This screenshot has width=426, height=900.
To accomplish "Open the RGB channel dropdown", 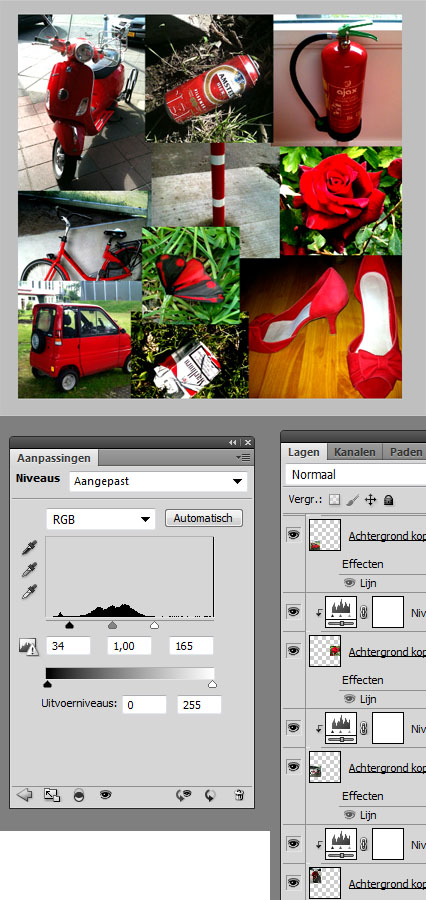I will coord(101,519).
